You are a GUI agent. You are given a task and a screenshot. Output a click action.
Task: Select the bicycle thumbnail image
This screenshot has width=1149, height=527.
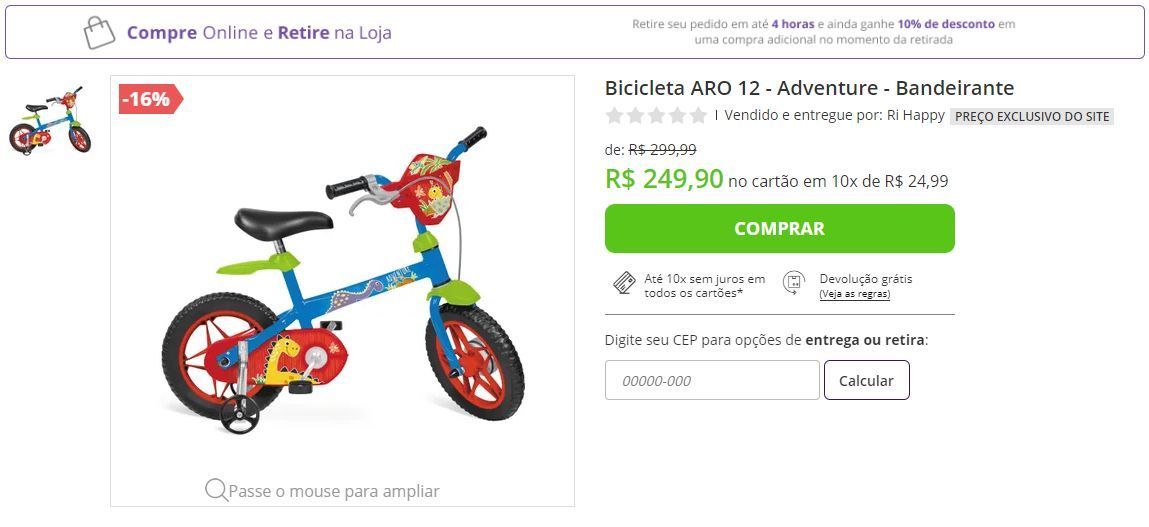click(50, 120)
